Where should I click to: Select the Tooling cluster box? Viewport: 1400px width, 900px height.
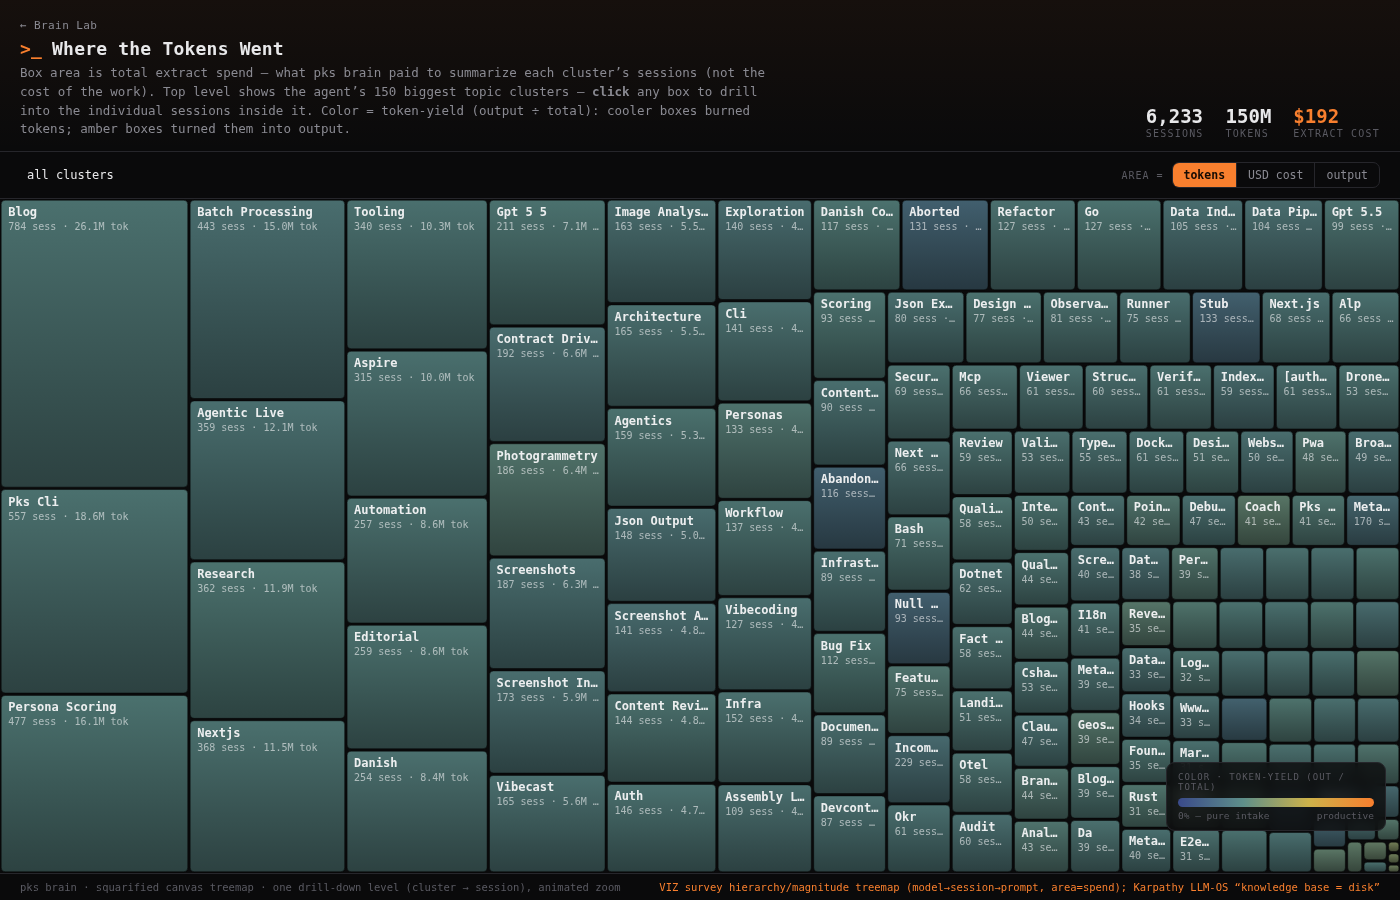click(x=417, y=274)
